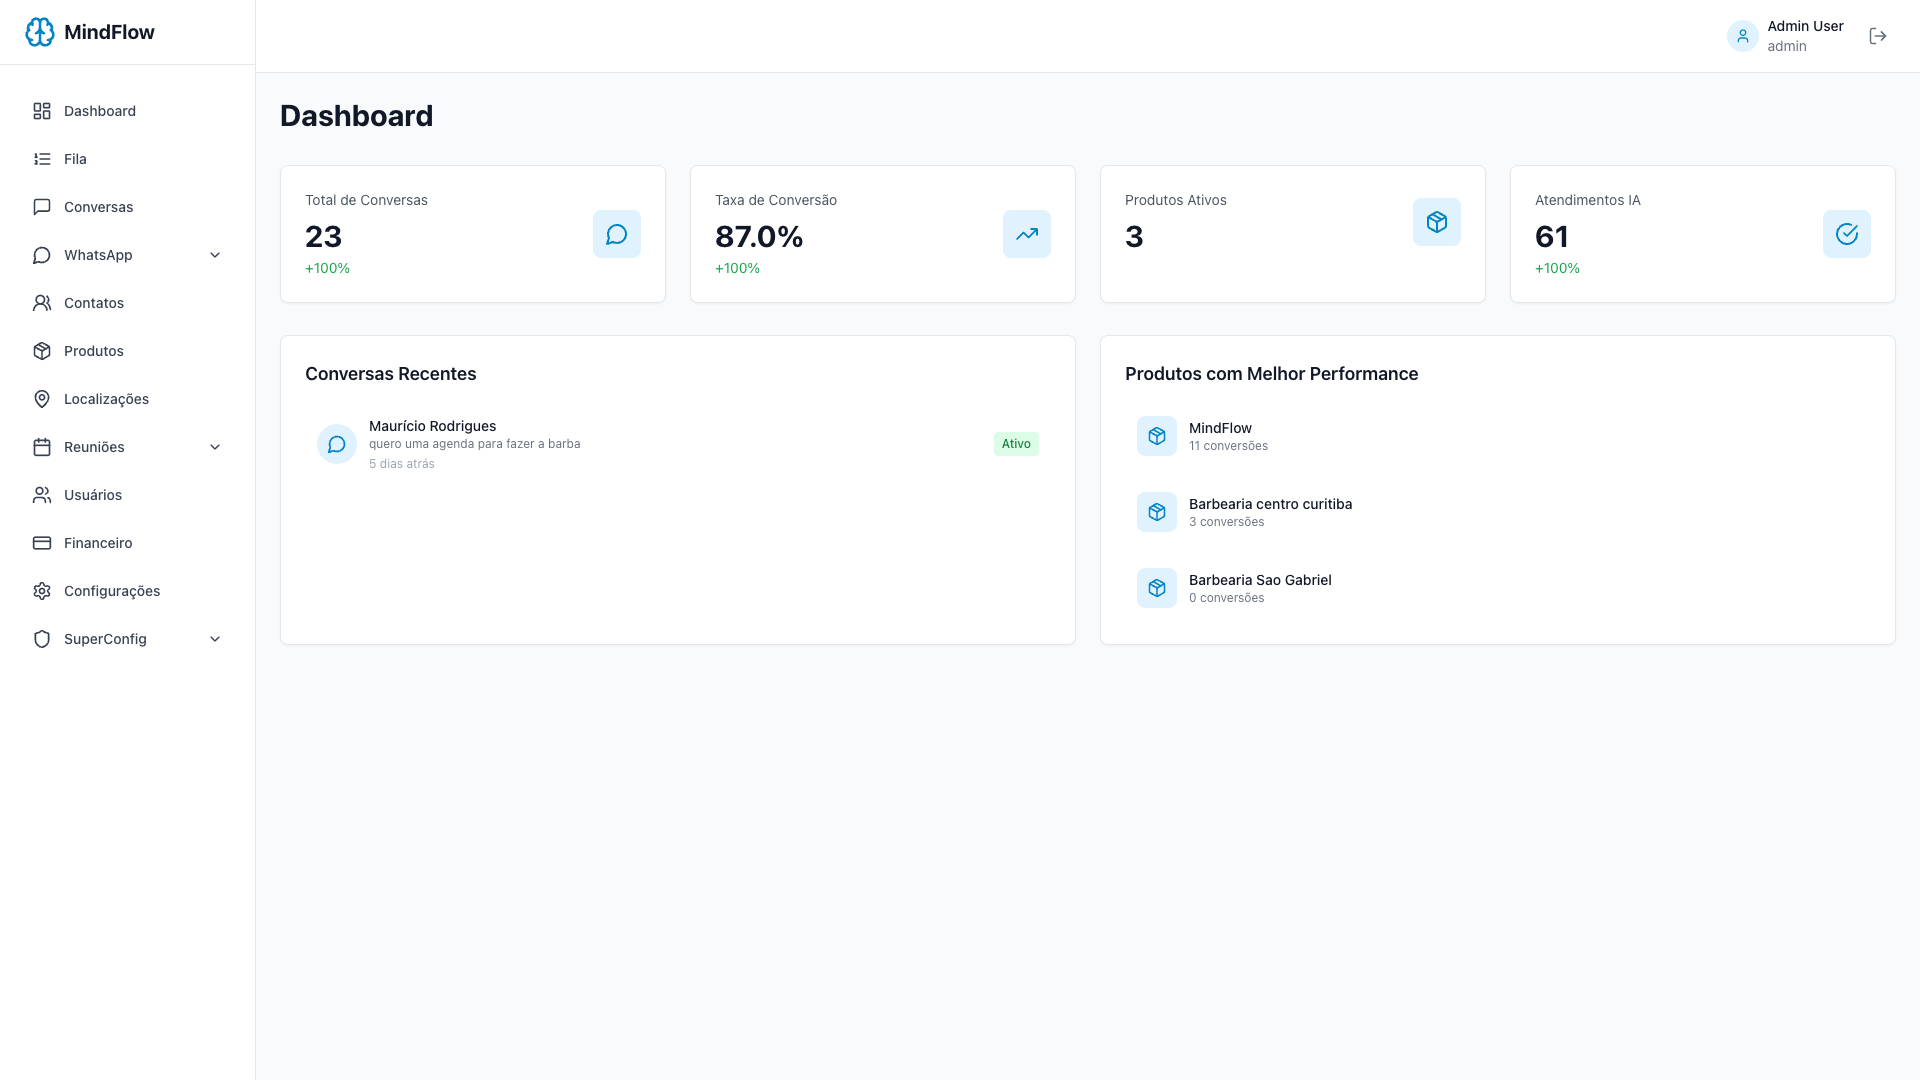Open WhatsApp in the sidebar

click(x=127, y=255)
